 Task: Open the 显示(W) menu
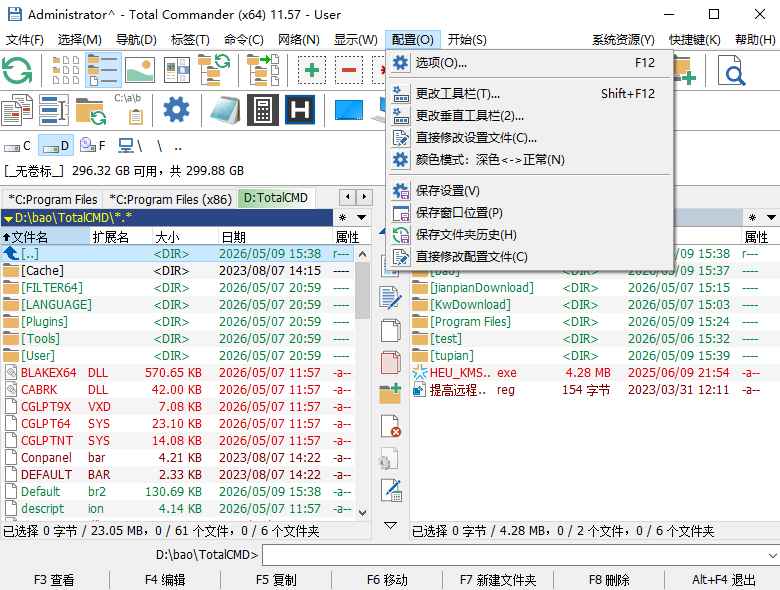pos(355,39)
